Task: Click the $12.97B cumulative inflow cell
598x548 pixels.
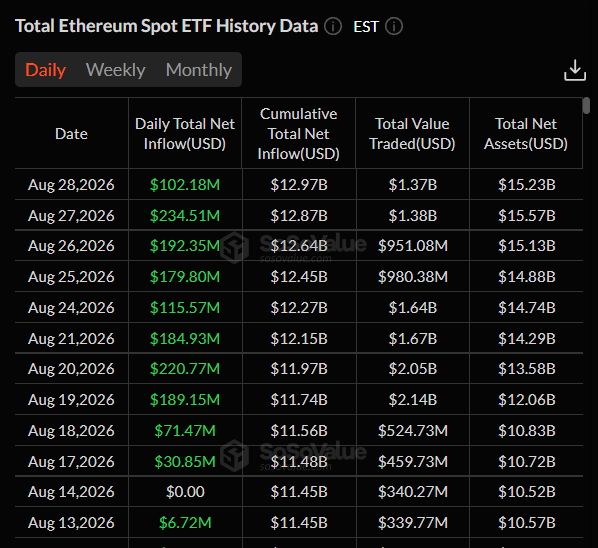Action: 299,185
